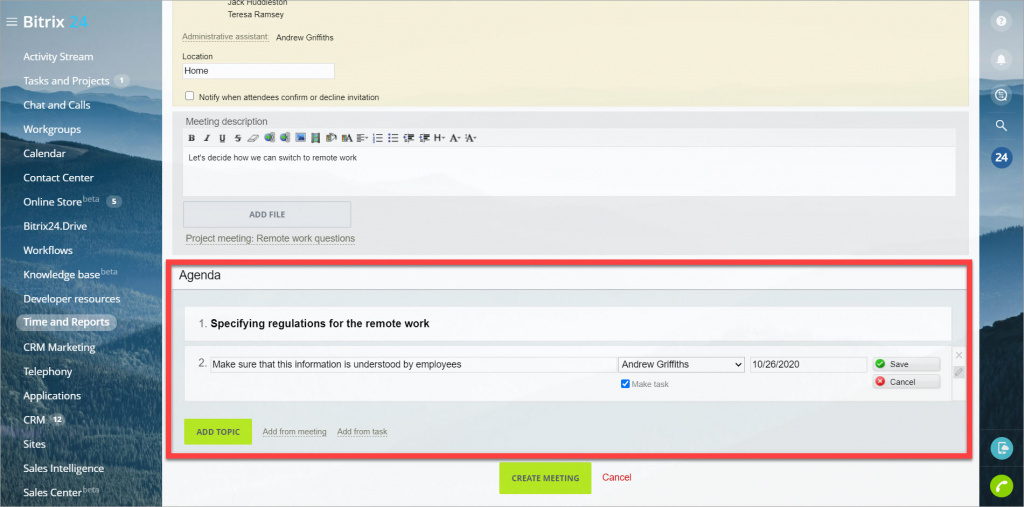Open the notifications bell icon

coord(1000,59)
